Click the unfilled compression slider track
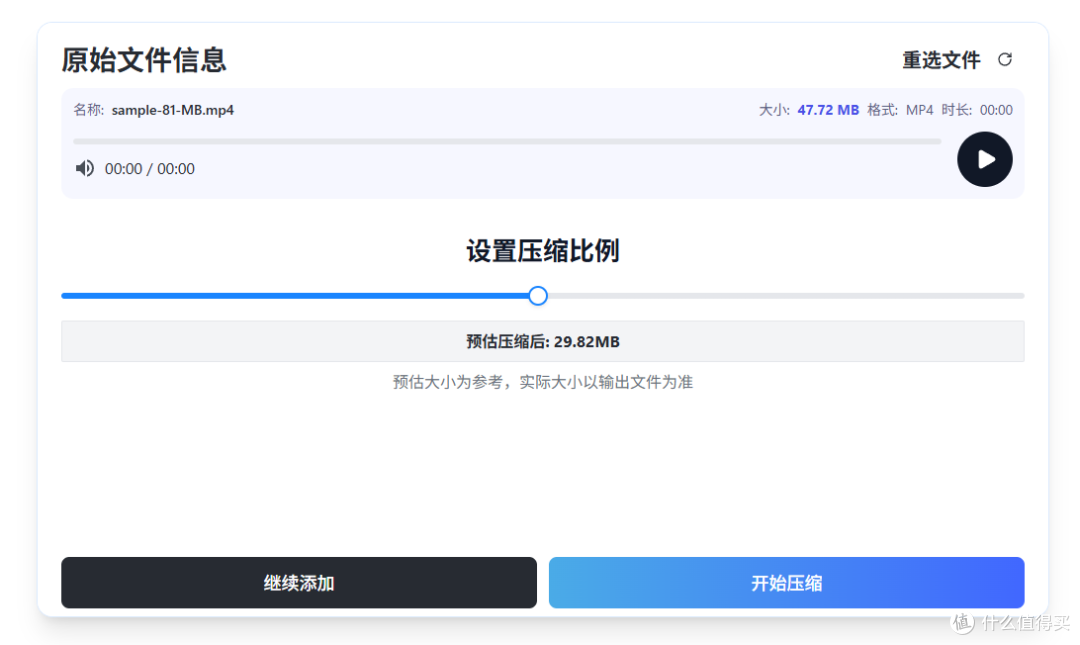 tap(786, 296)
